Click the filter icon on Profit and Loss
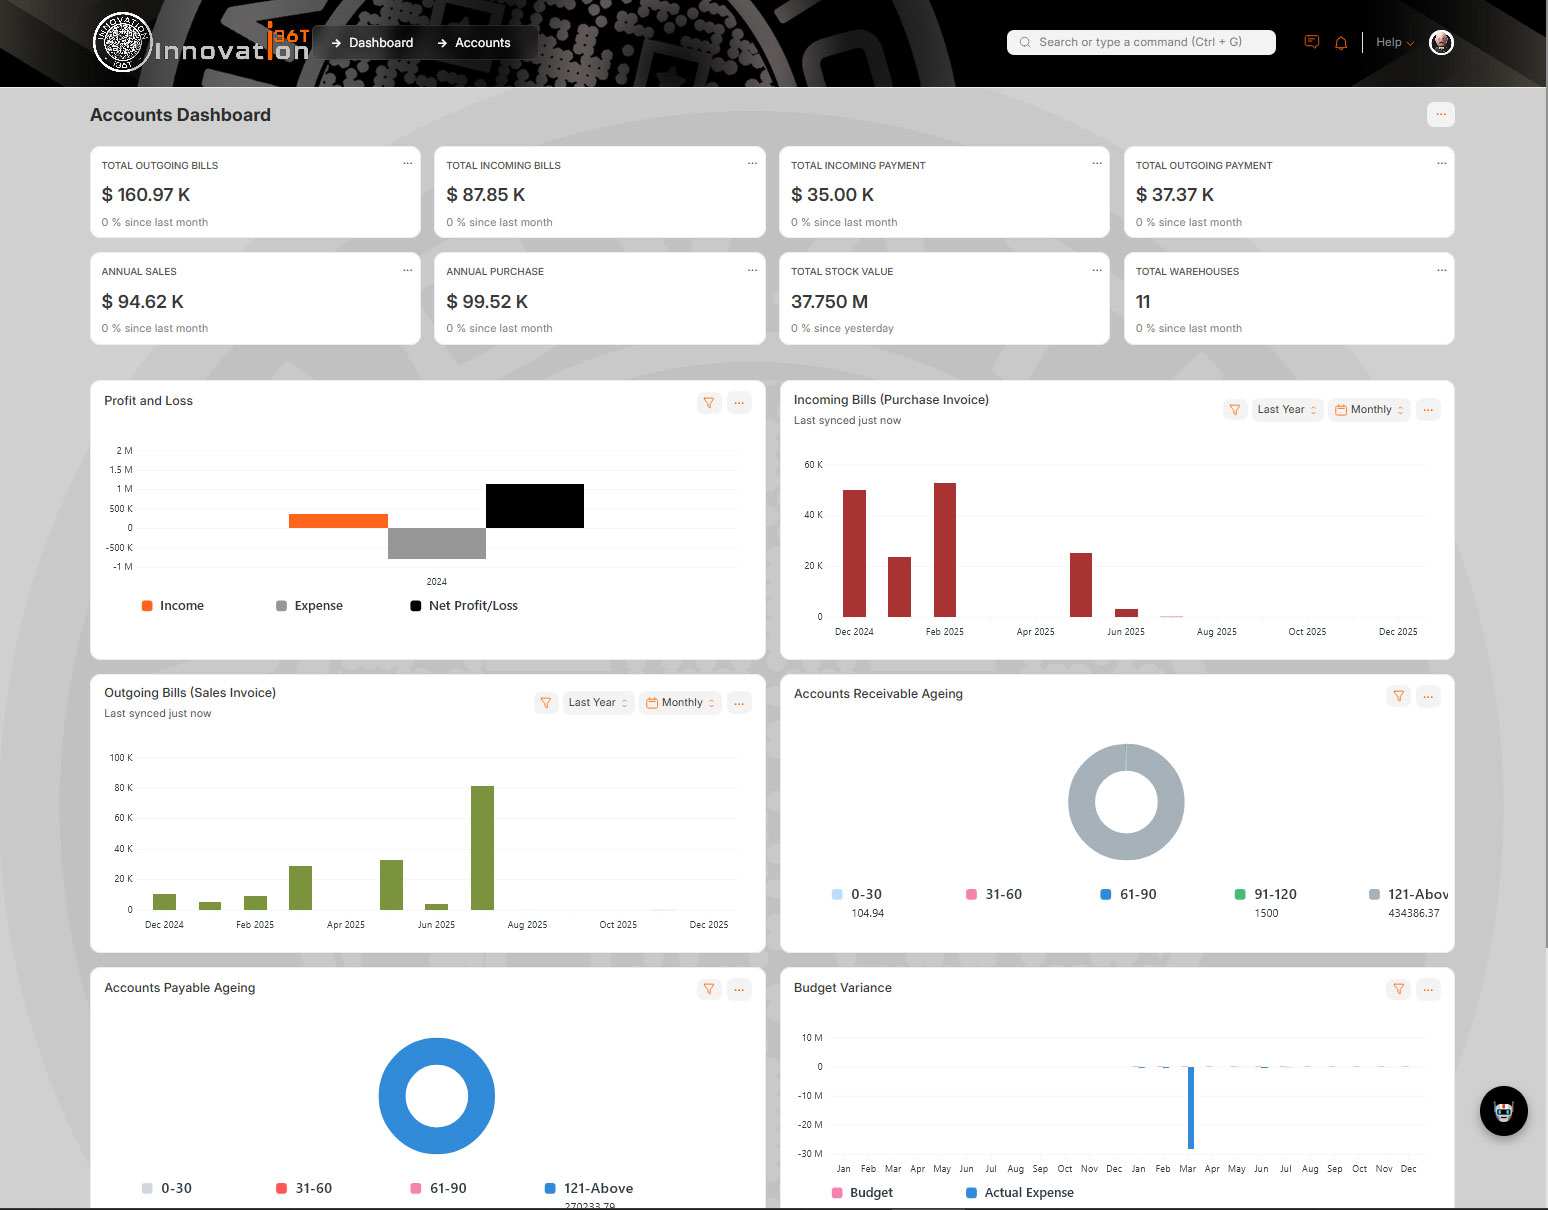 click(x=709, y=403)
